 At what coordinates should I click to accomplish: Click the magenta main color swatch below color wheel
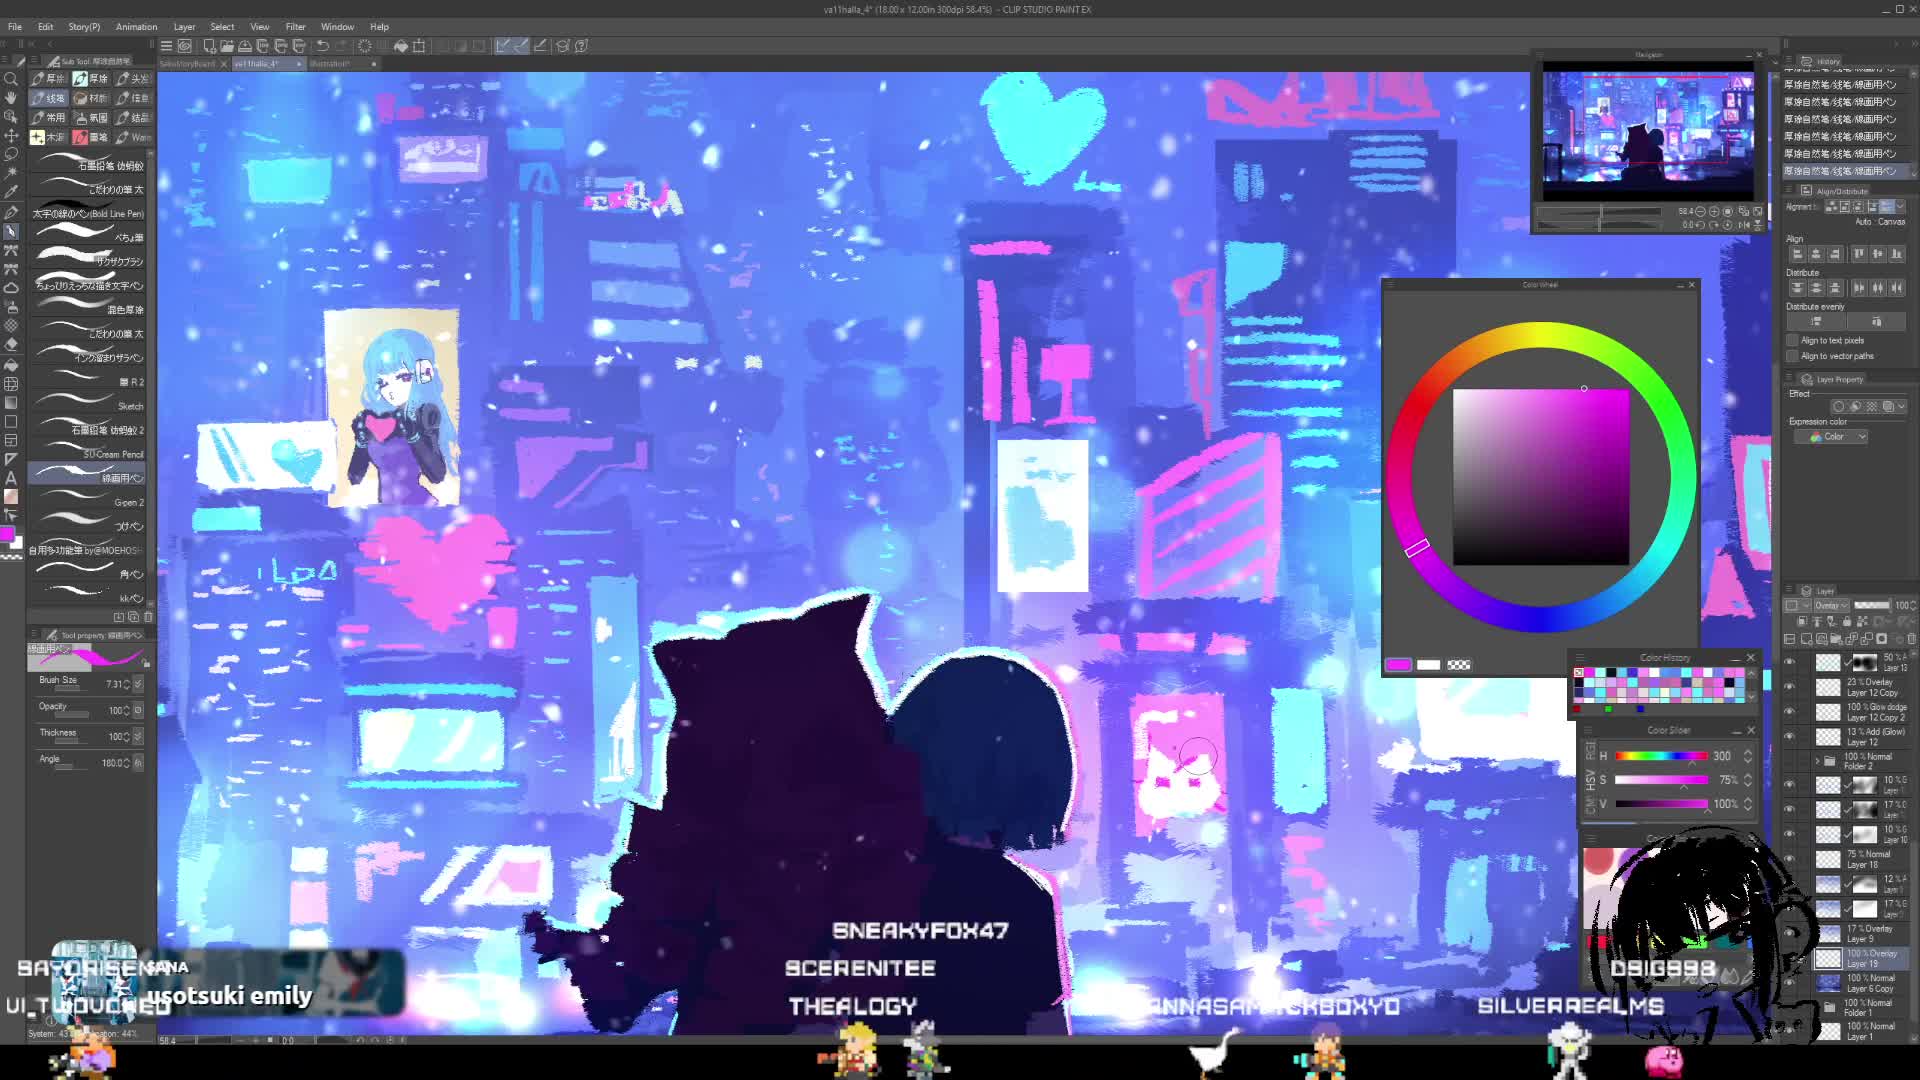(1399, 665)
